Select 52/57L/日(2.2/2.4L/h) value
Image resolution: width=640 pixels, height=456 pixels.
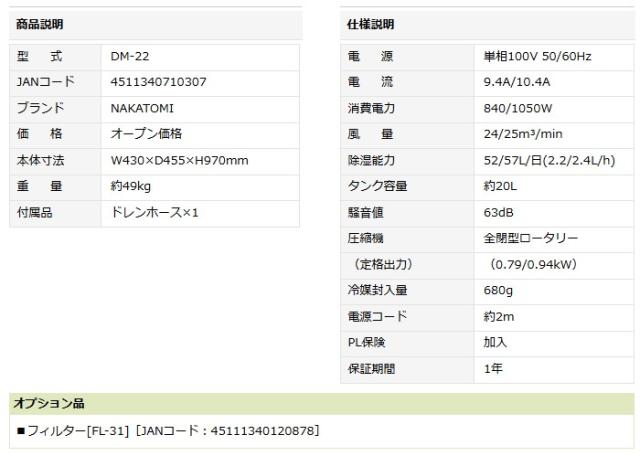(549, 160)
